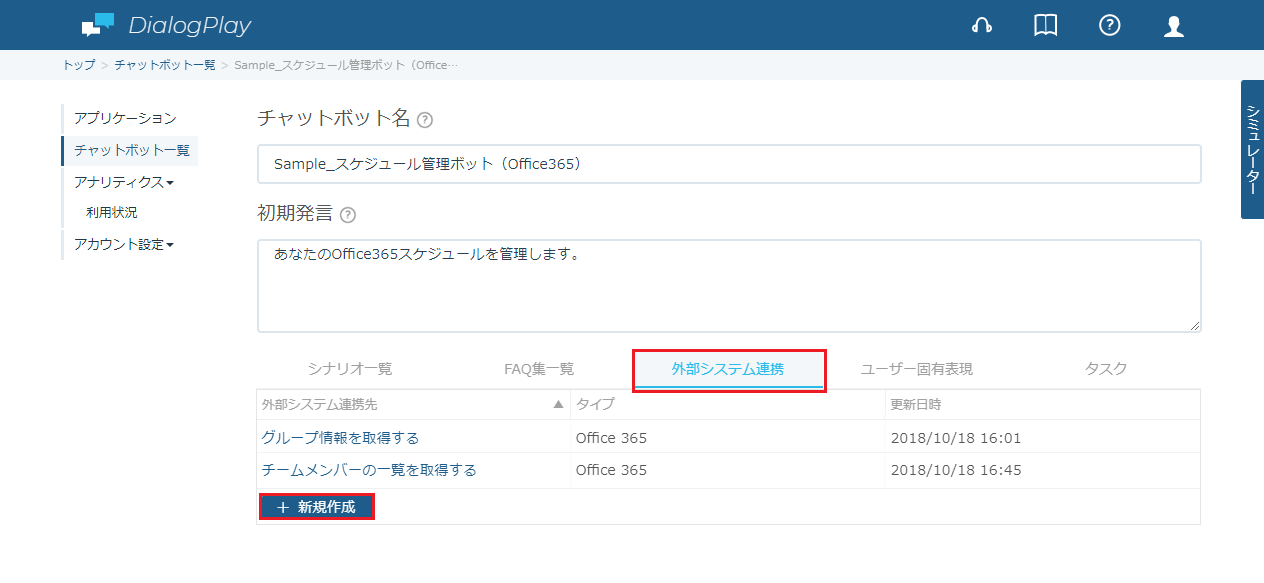Go to トップ breadcrumb link
Viewport: 1264px width, 583px height.
point(79,65)
